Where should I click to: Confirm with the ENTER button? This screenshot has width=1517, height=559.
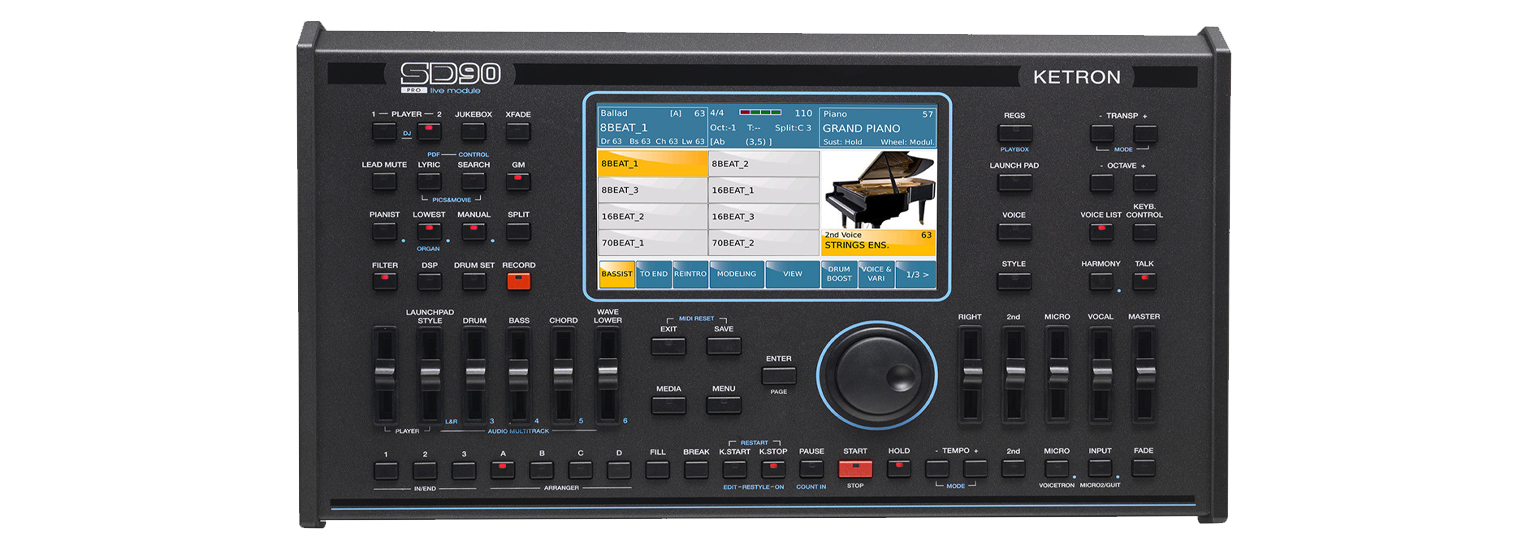[779, 376]
